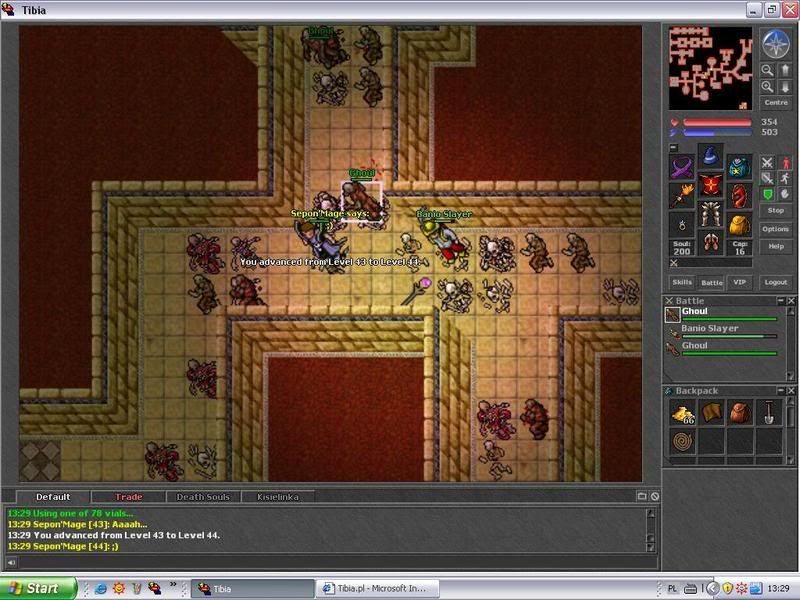
Task: Enable full attack fight mode
Action: 767,163
